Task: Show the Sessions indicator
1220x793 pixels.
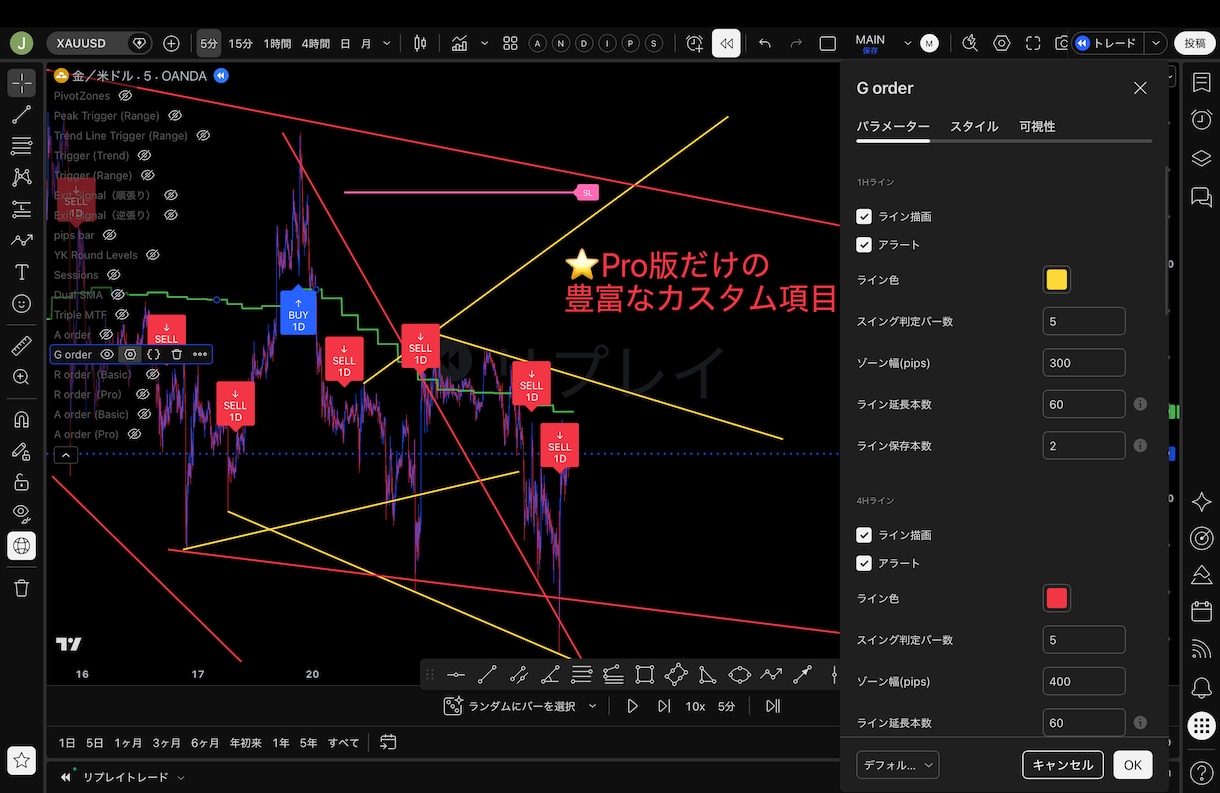Action: (114, 274)
